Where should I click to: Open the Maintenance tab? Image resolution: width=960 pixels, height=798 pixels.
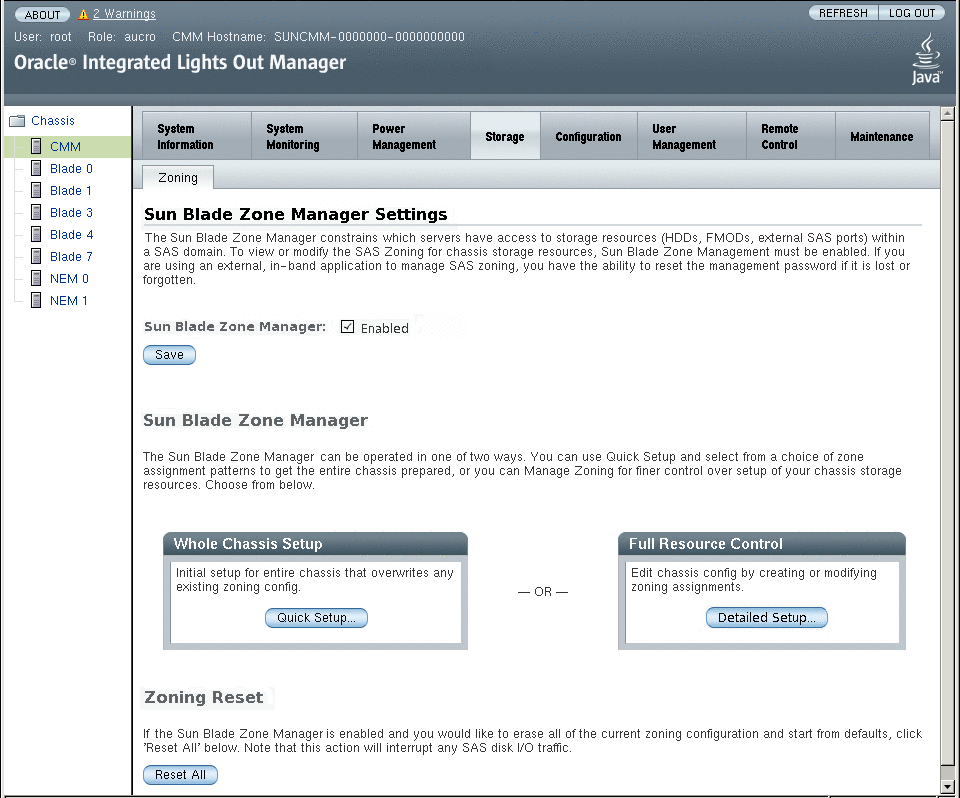click(882, 136)
